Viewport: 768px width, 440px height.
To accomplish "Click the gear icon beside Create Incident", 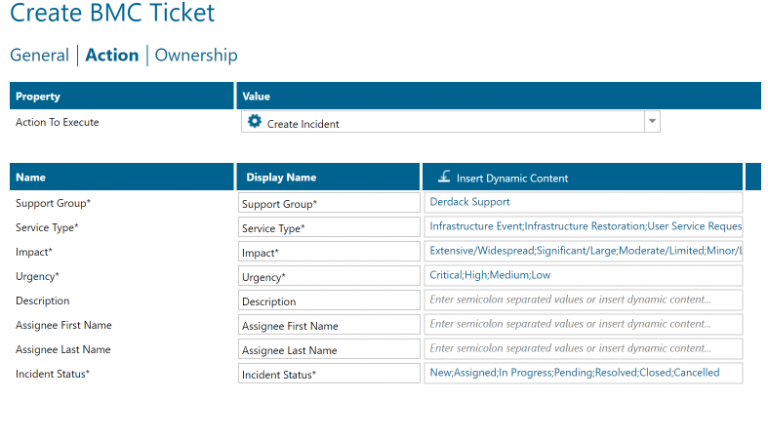I will point(254,122).
